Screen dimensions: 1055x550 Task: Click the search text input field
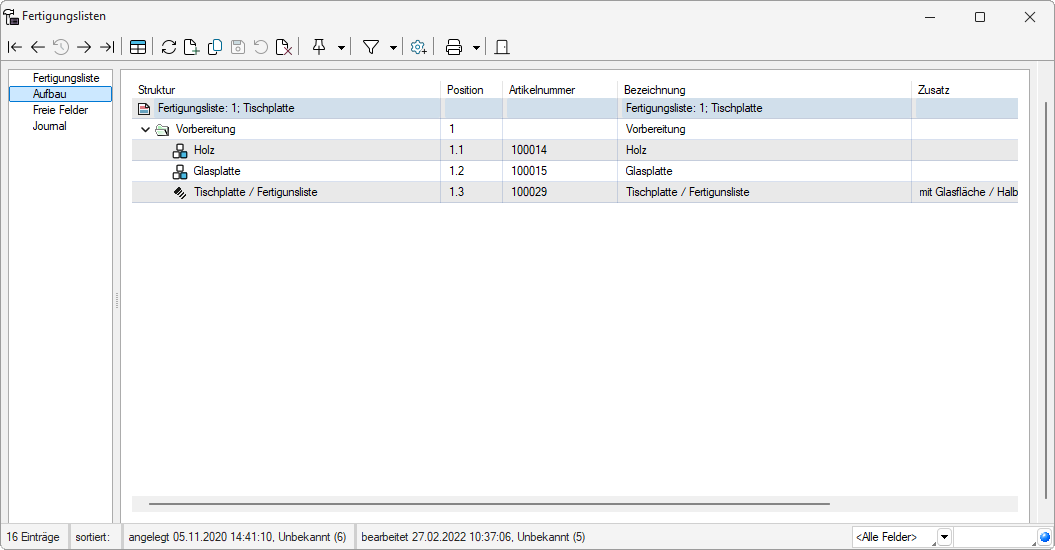pyautogui.click(x=993, y=538)
